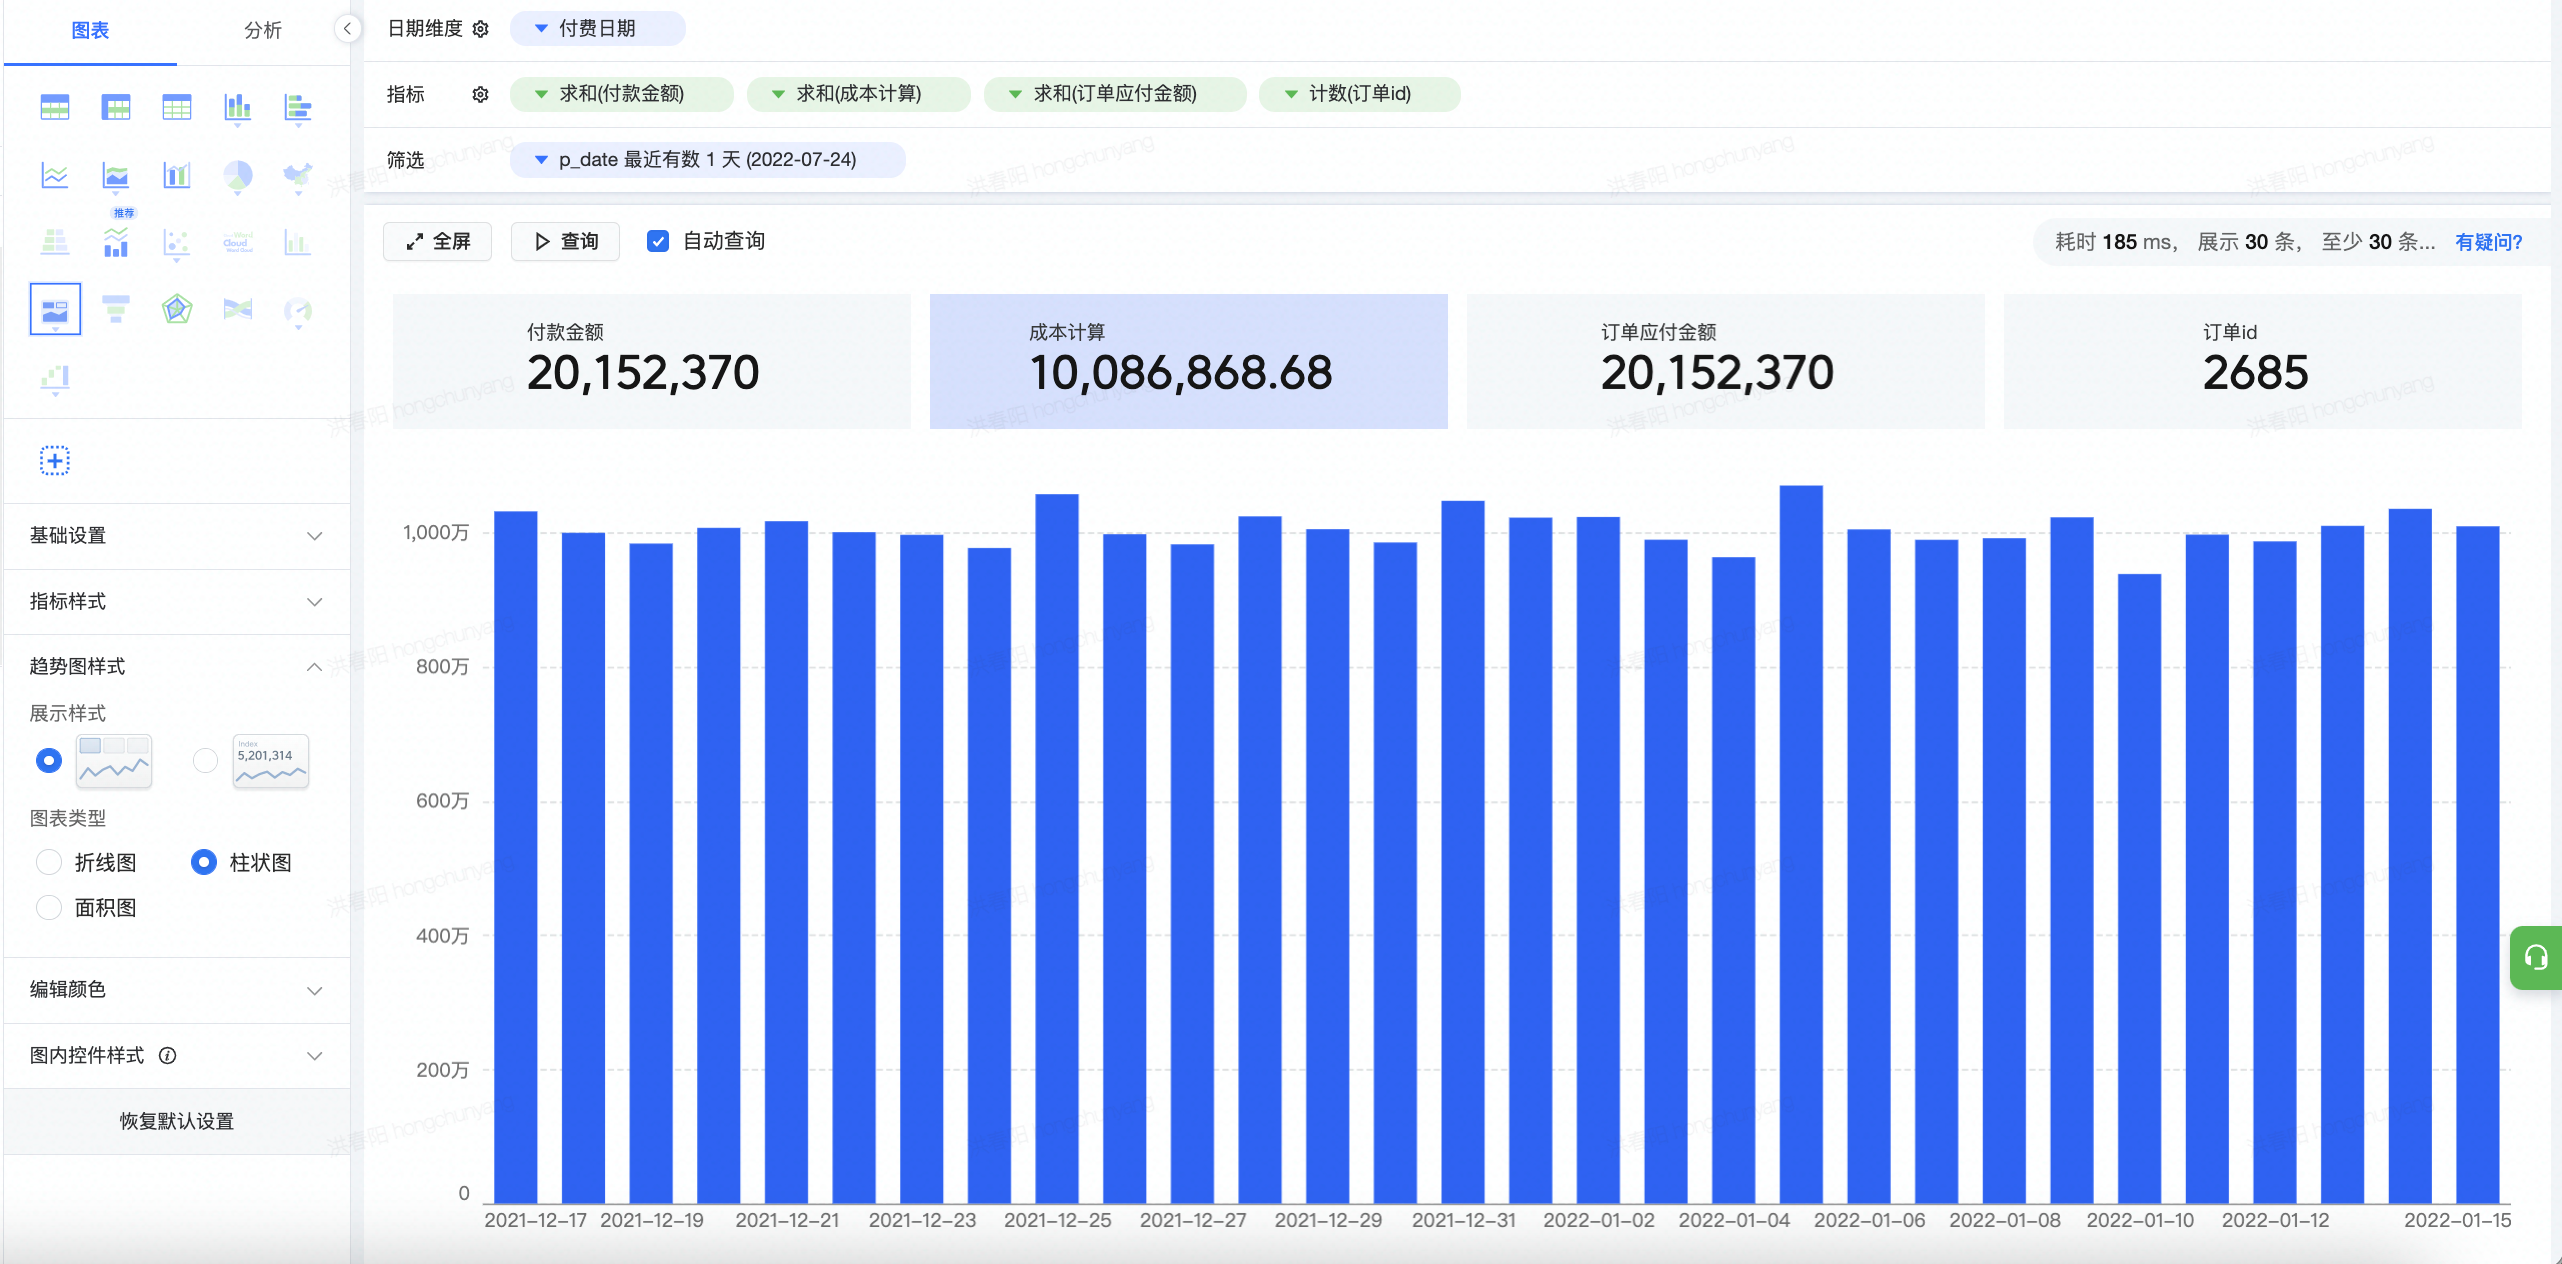
Task: Pick the scatter plot chart icon
Action: pyautogui.click(x=177, y=242)
